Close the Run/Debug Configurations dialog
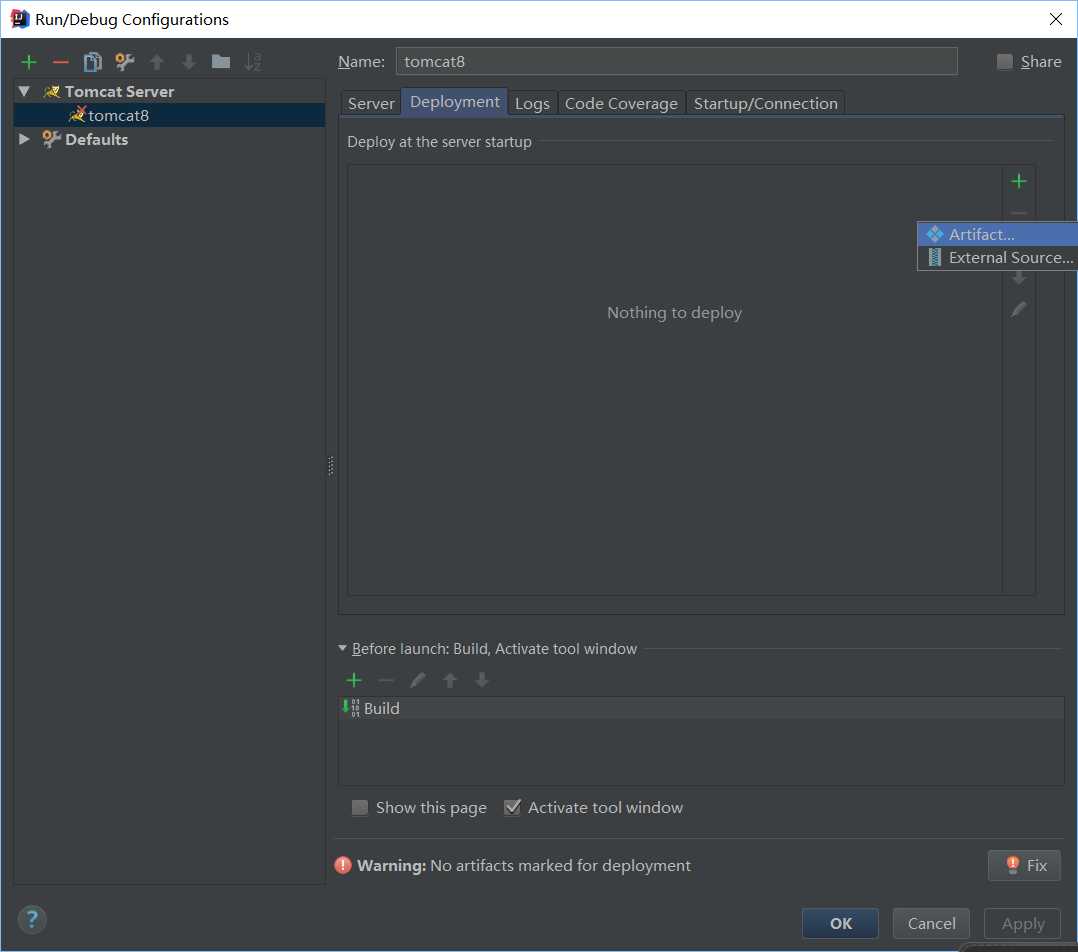The height and width of the screenshot is (952, 1078). [x=1056, y=19]
